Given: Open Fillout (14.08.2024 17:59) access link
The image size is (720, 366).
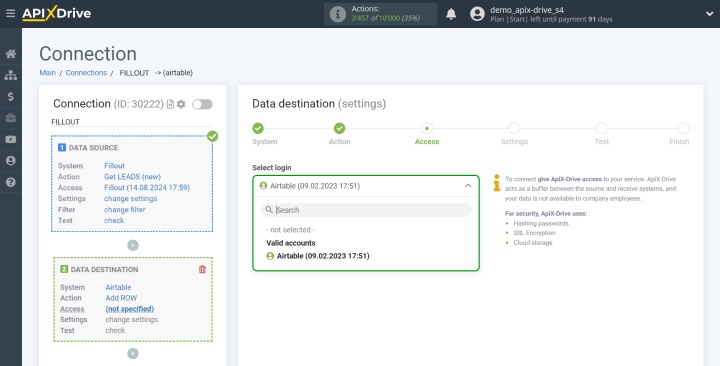Looking at the screenshot, I should coord(147,187).
